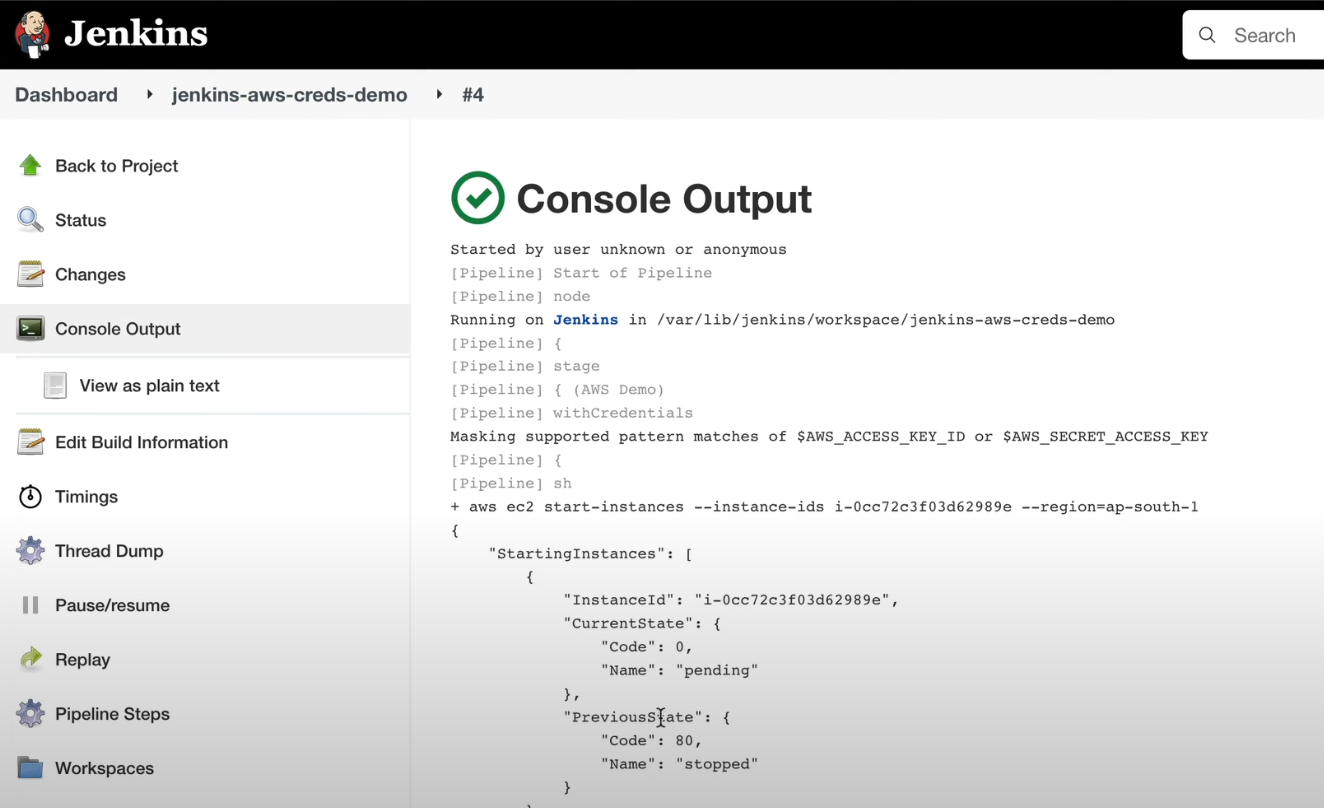Go to Dashboard breadcrumb

[66, 95]
